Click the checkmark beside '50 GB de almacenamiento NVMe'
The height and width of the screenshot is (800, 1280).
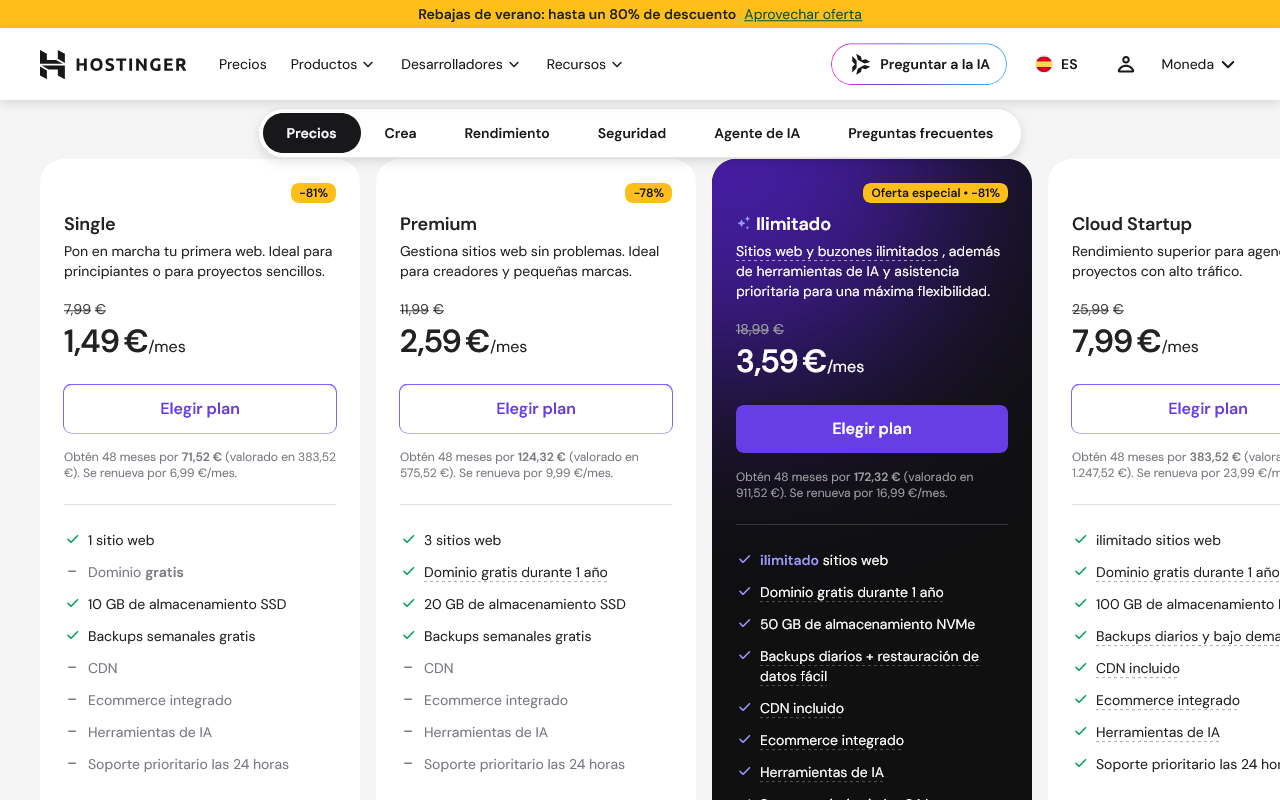[x=744, y=624]
